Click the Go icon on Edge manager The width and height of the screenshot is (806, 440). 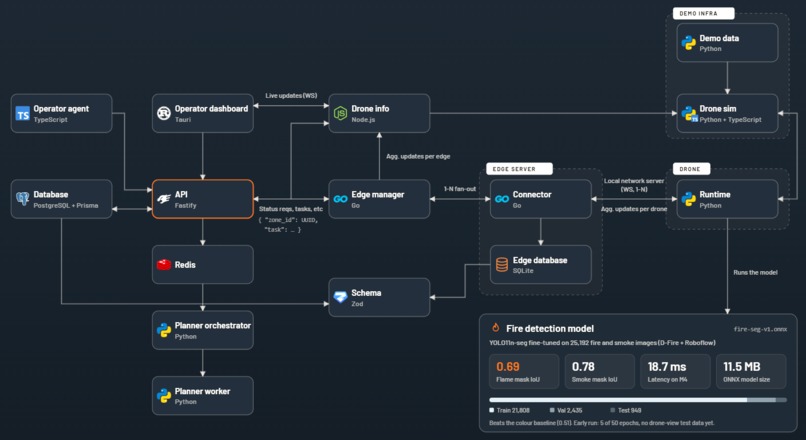pos(340,199)
